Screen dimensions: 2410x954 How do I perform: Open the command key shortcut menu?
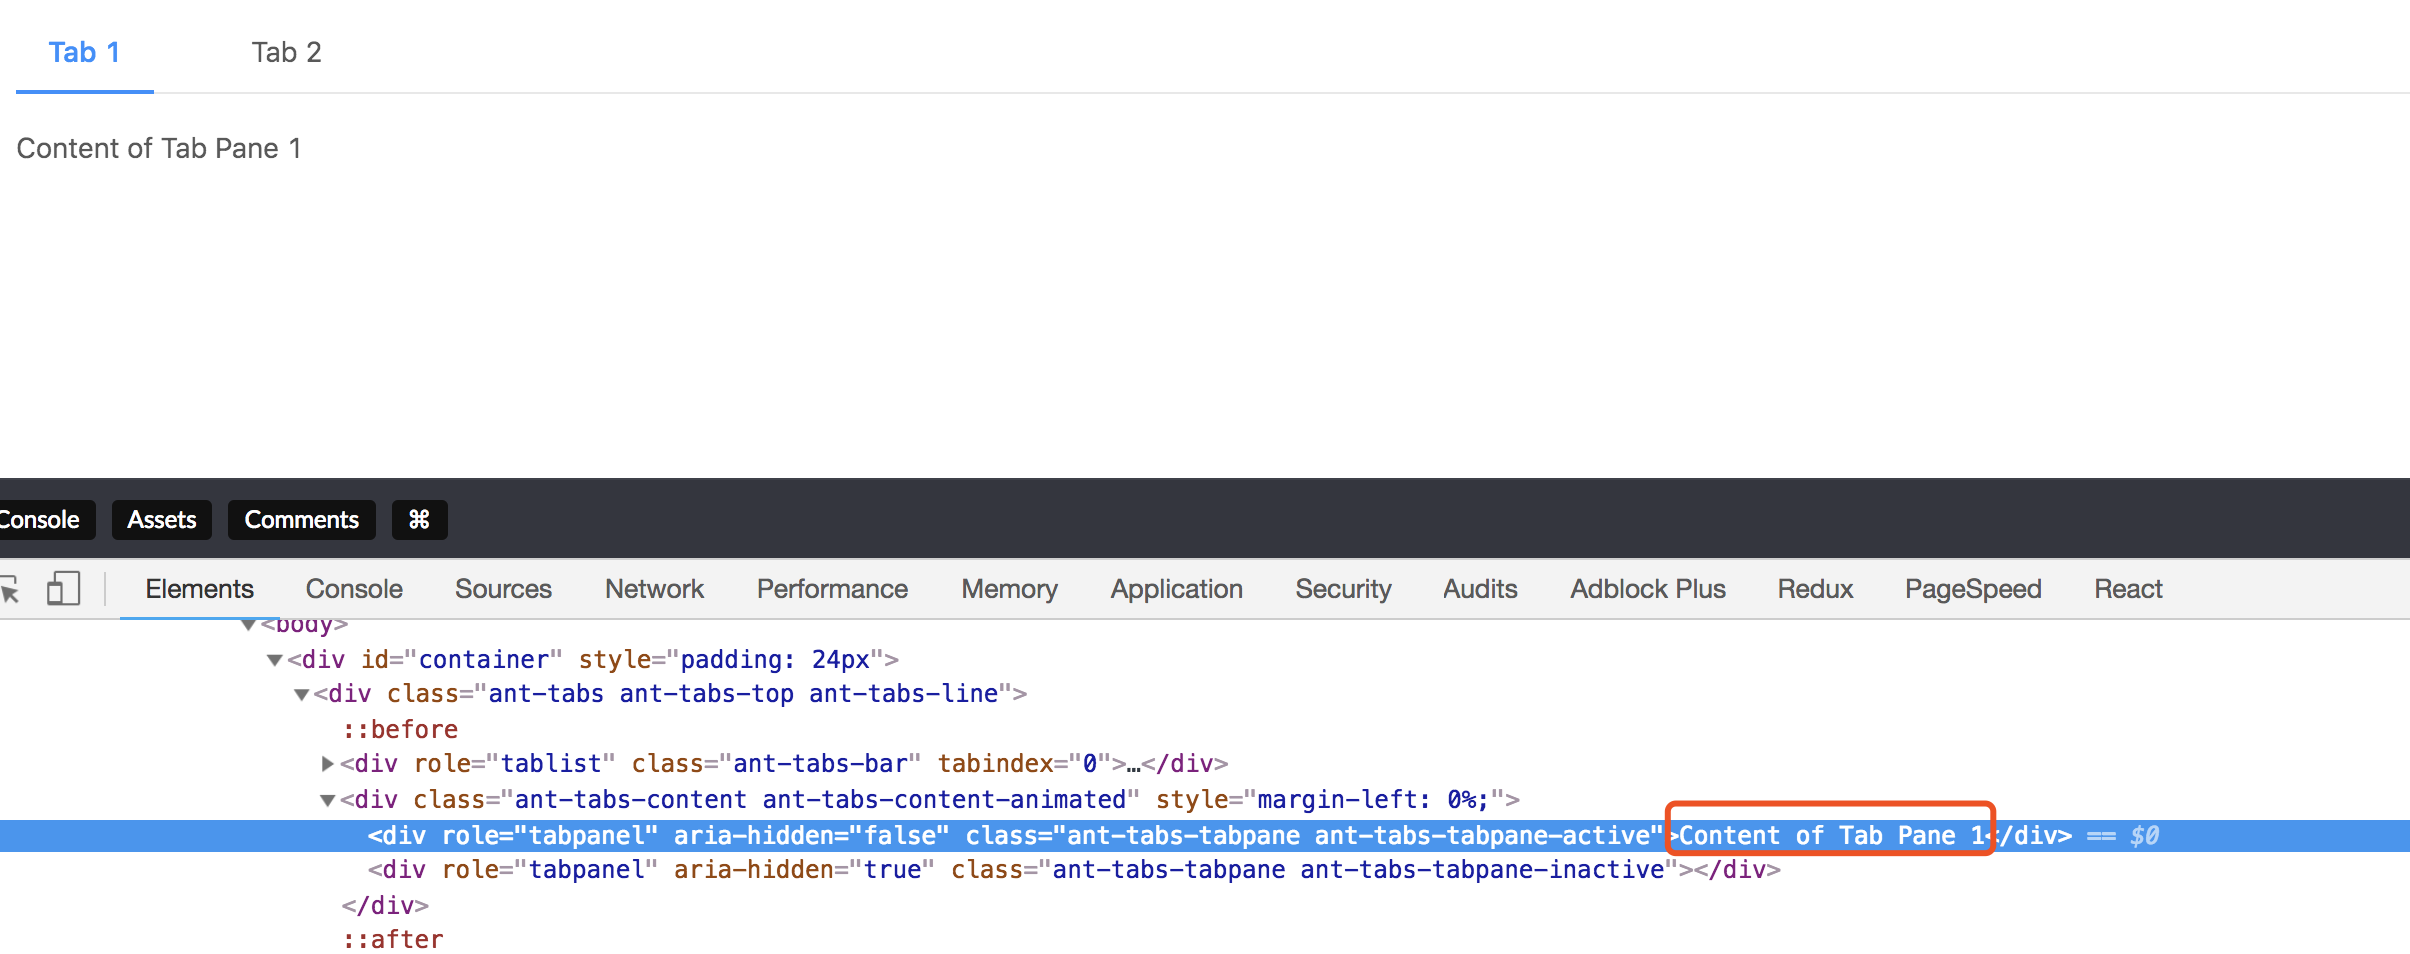pyautogui.click(x=418, y=519)
